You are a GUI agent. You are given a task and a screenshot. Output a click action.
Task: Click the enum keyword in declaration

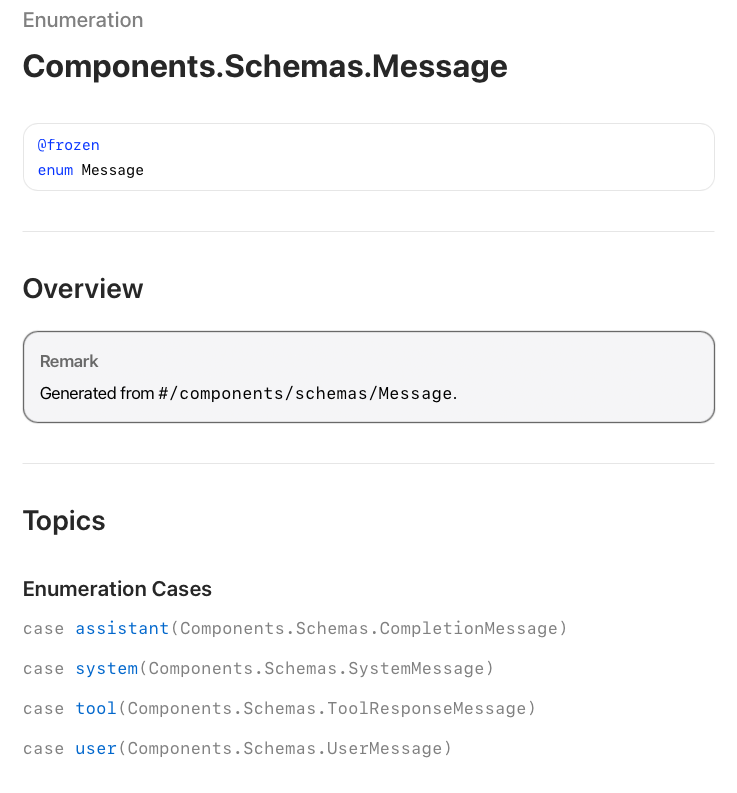click(55, 171)
